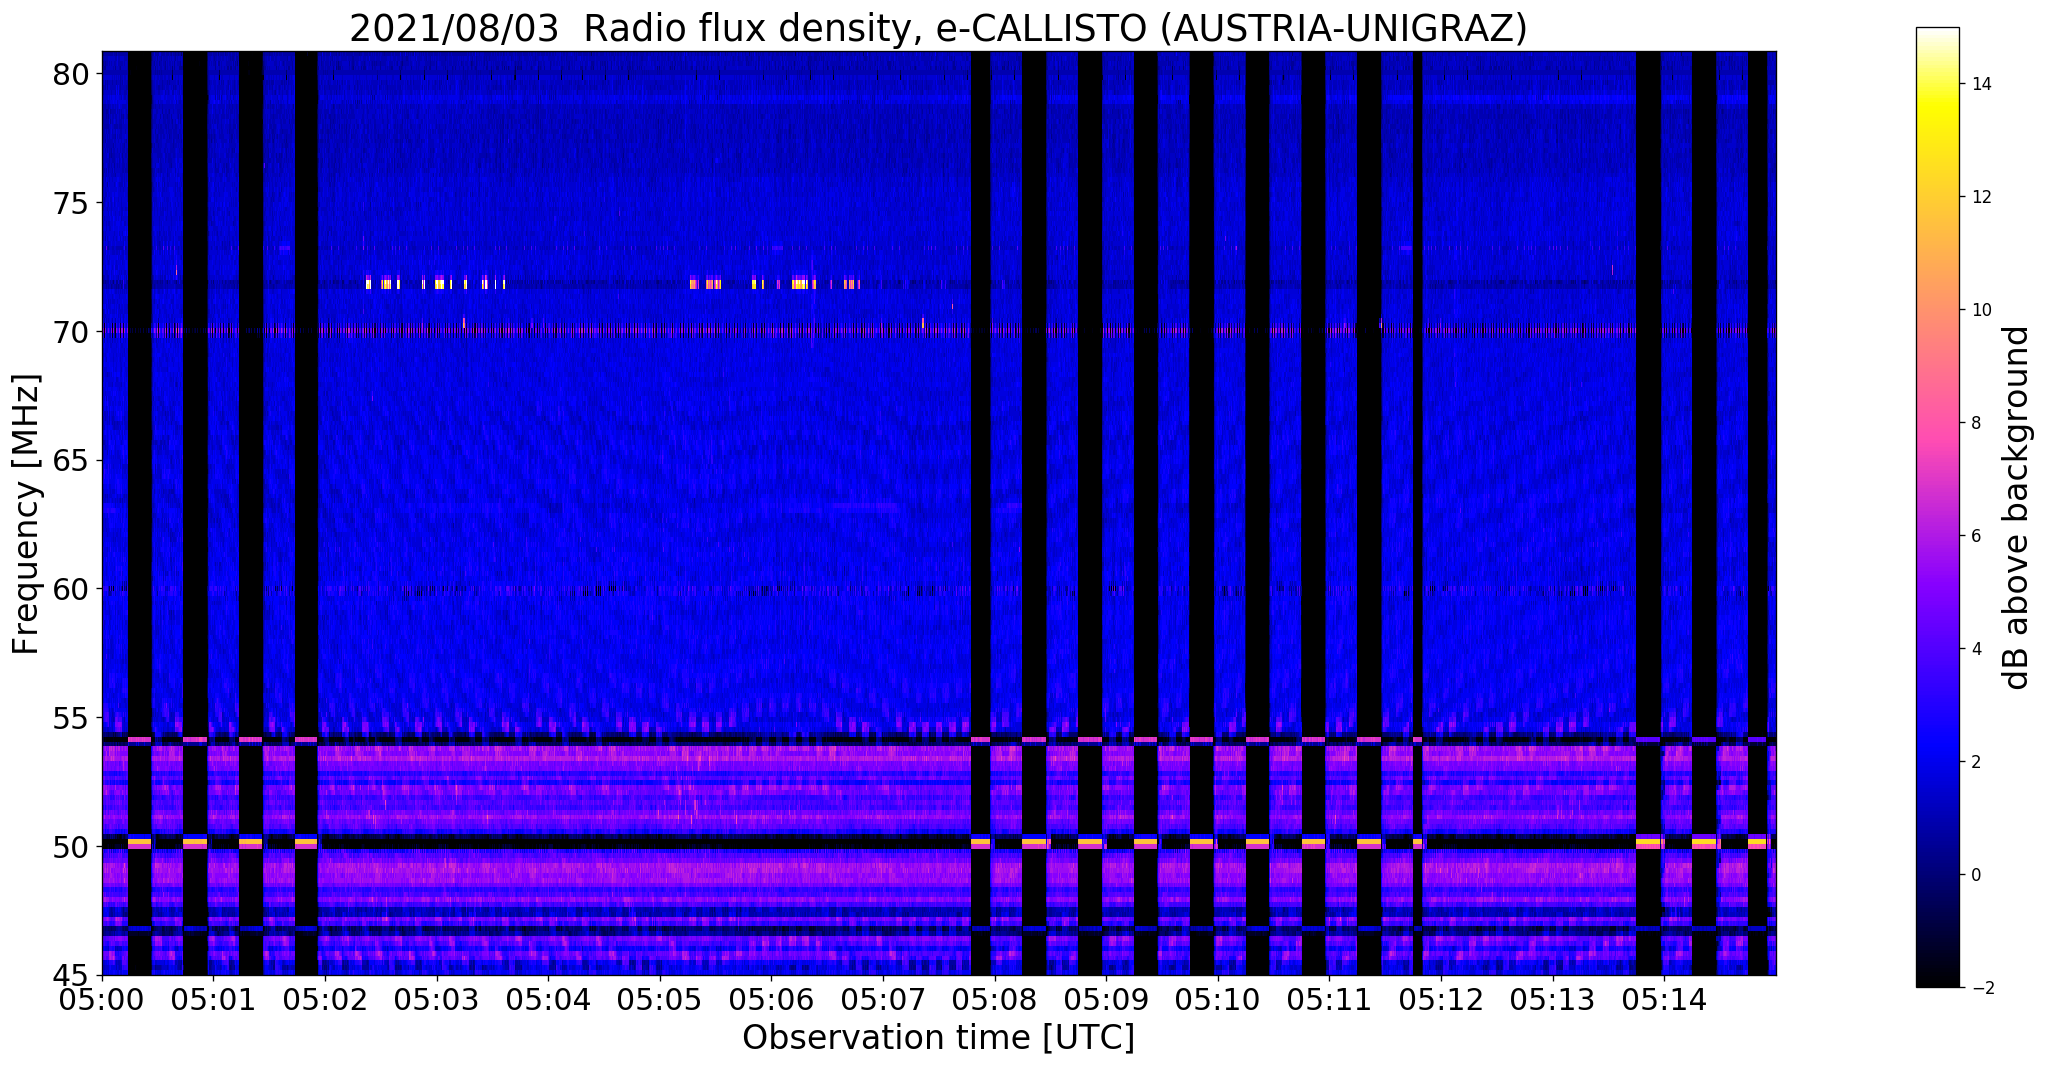This screenshot has width=2047, height=1067.
Task: Click the colorbar value 2
Action: (x=1975, y=762)
